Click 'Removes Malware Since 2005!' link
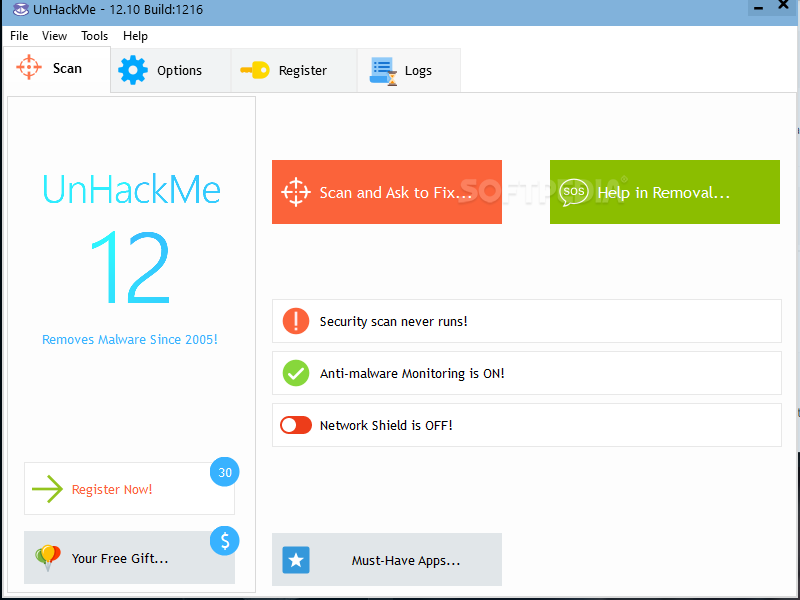This screenshot has width=800, height=600. tap(130, 339)
